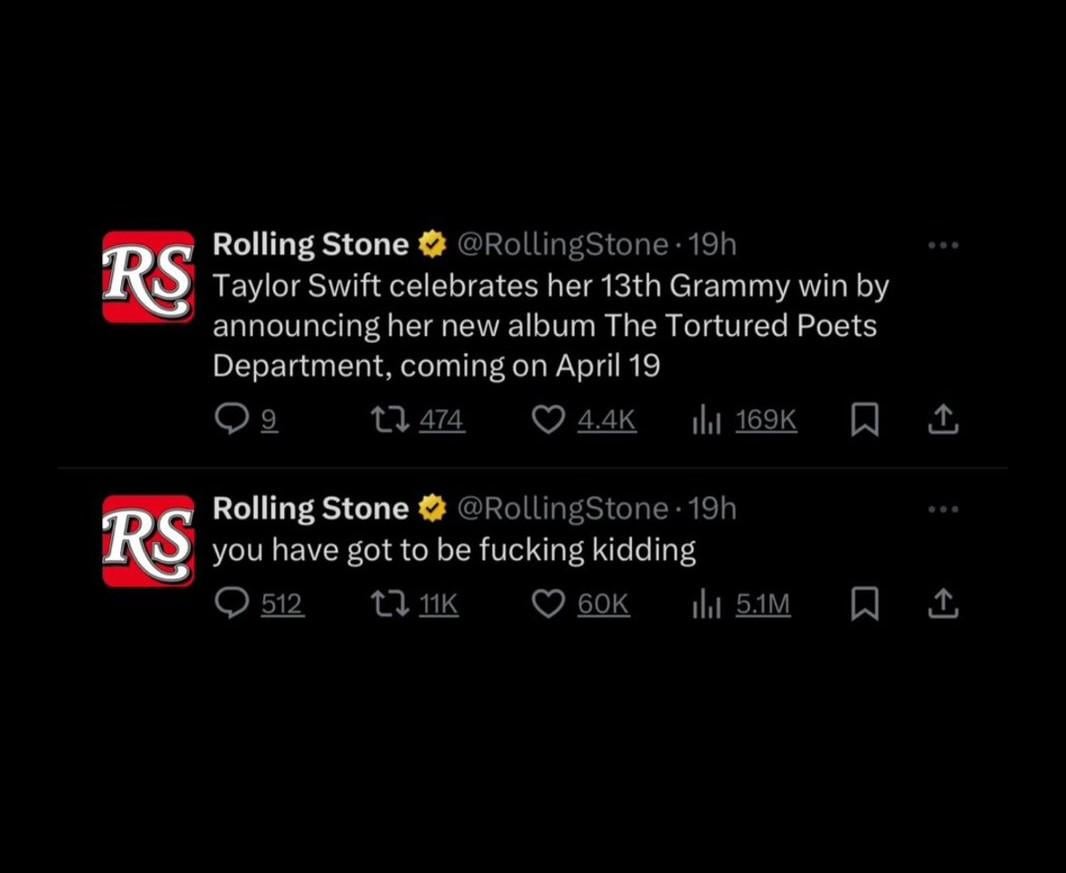This screenshot has width=1066, height=873.
Task: Share the second Rolling Stone tweet
Action: [942, 605]
